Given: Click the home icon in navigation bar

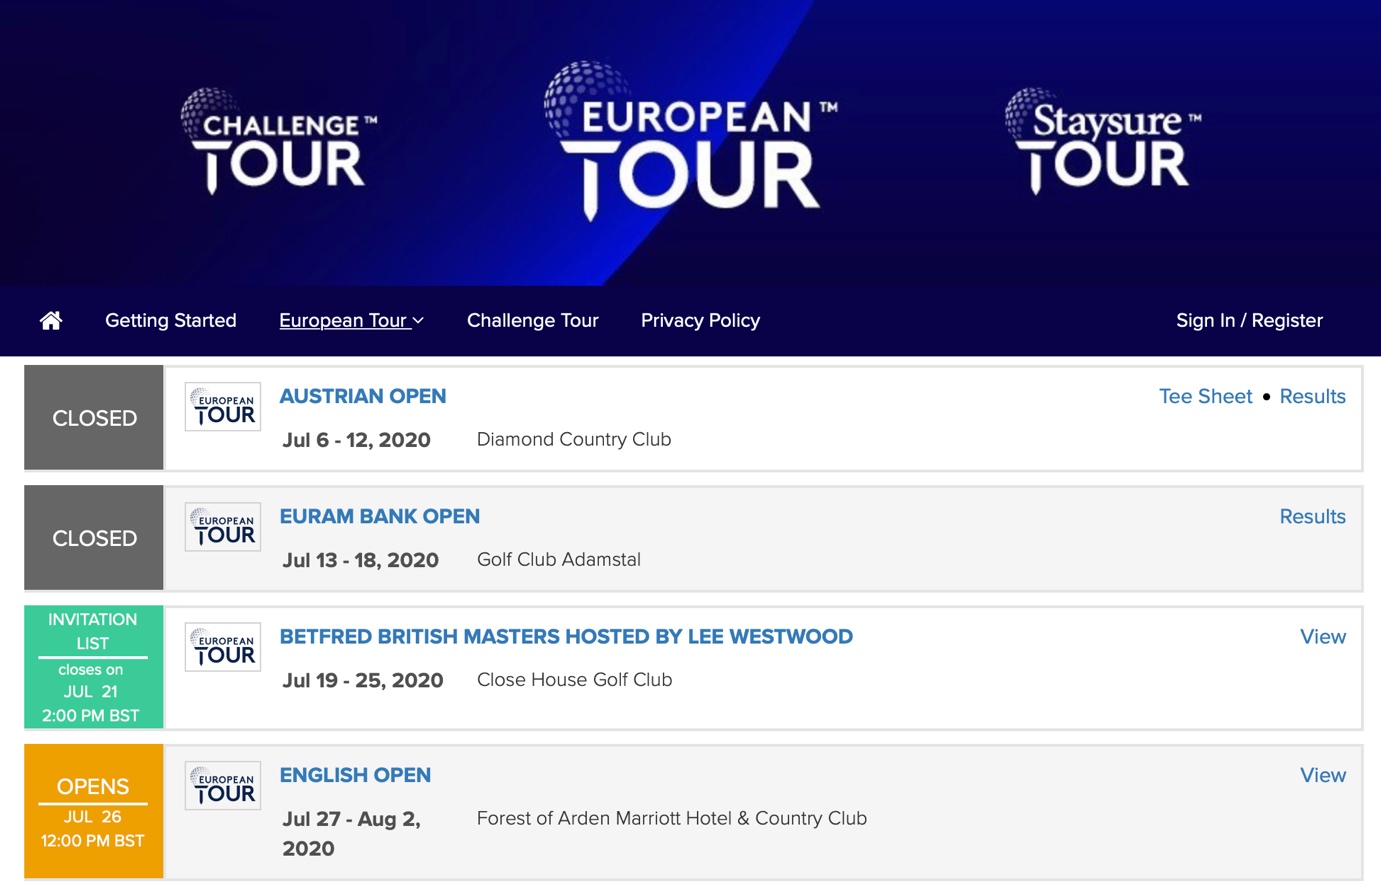Looking at the screenshot, I should coord(51,320).
